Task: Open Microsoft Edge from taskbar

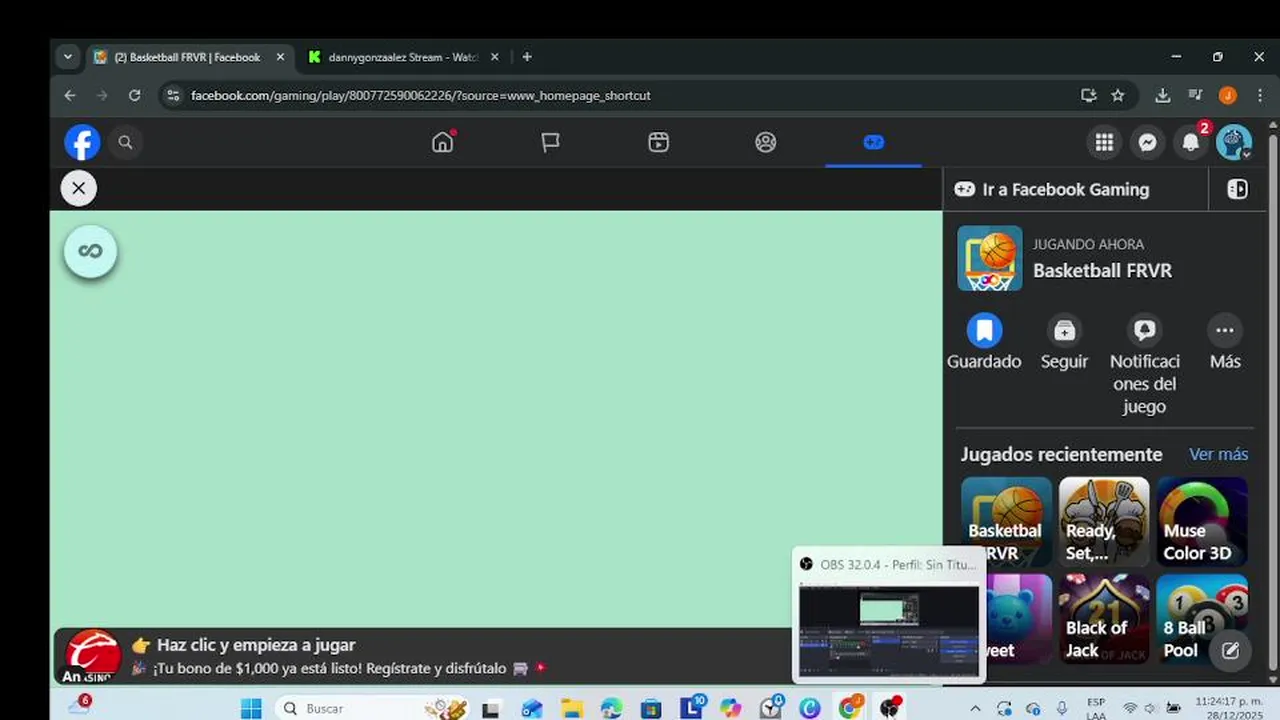Action: tap(612, 708)
